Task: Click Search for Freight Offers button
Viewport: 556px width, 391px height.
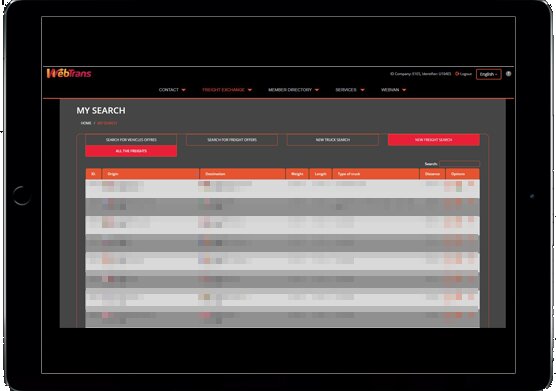Action: 232,140
